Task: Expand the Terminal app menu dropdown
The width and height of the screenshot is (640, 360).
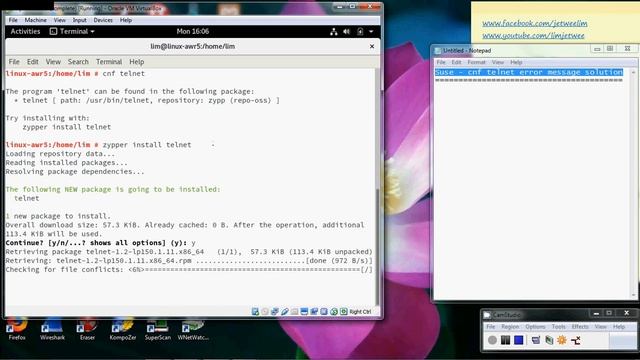Action: tap(72, 31)
